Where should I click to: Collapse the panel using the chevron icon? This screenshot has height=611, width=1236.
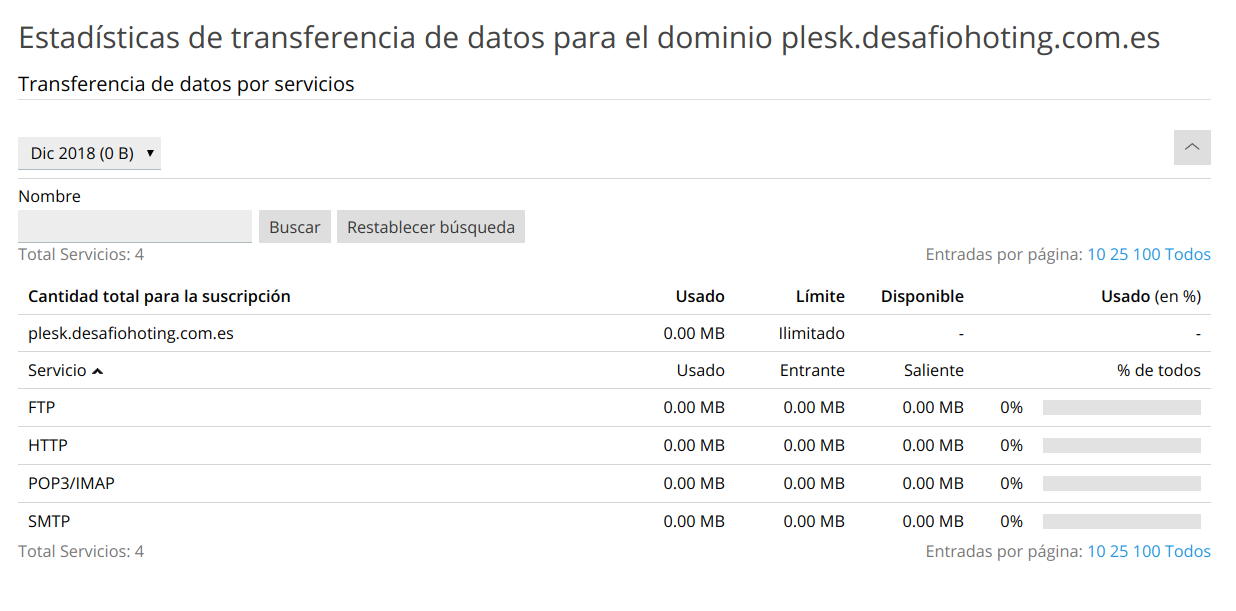[1192, 147]
